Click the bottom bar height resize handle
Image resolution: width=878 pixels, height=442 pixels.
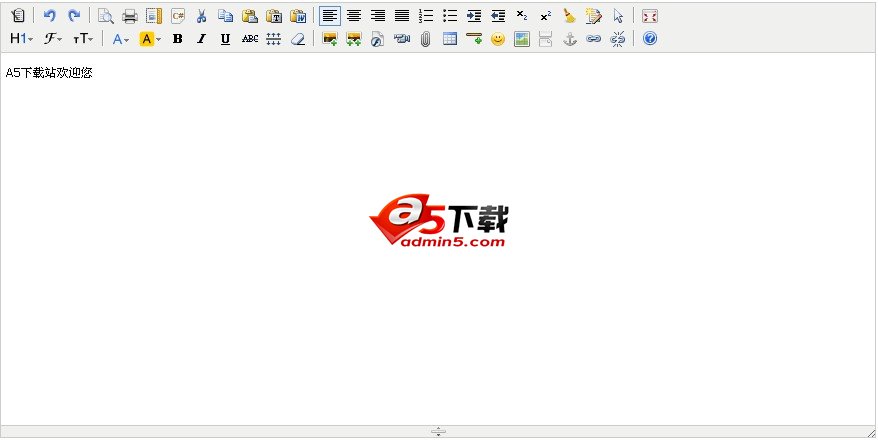(438, 431)
